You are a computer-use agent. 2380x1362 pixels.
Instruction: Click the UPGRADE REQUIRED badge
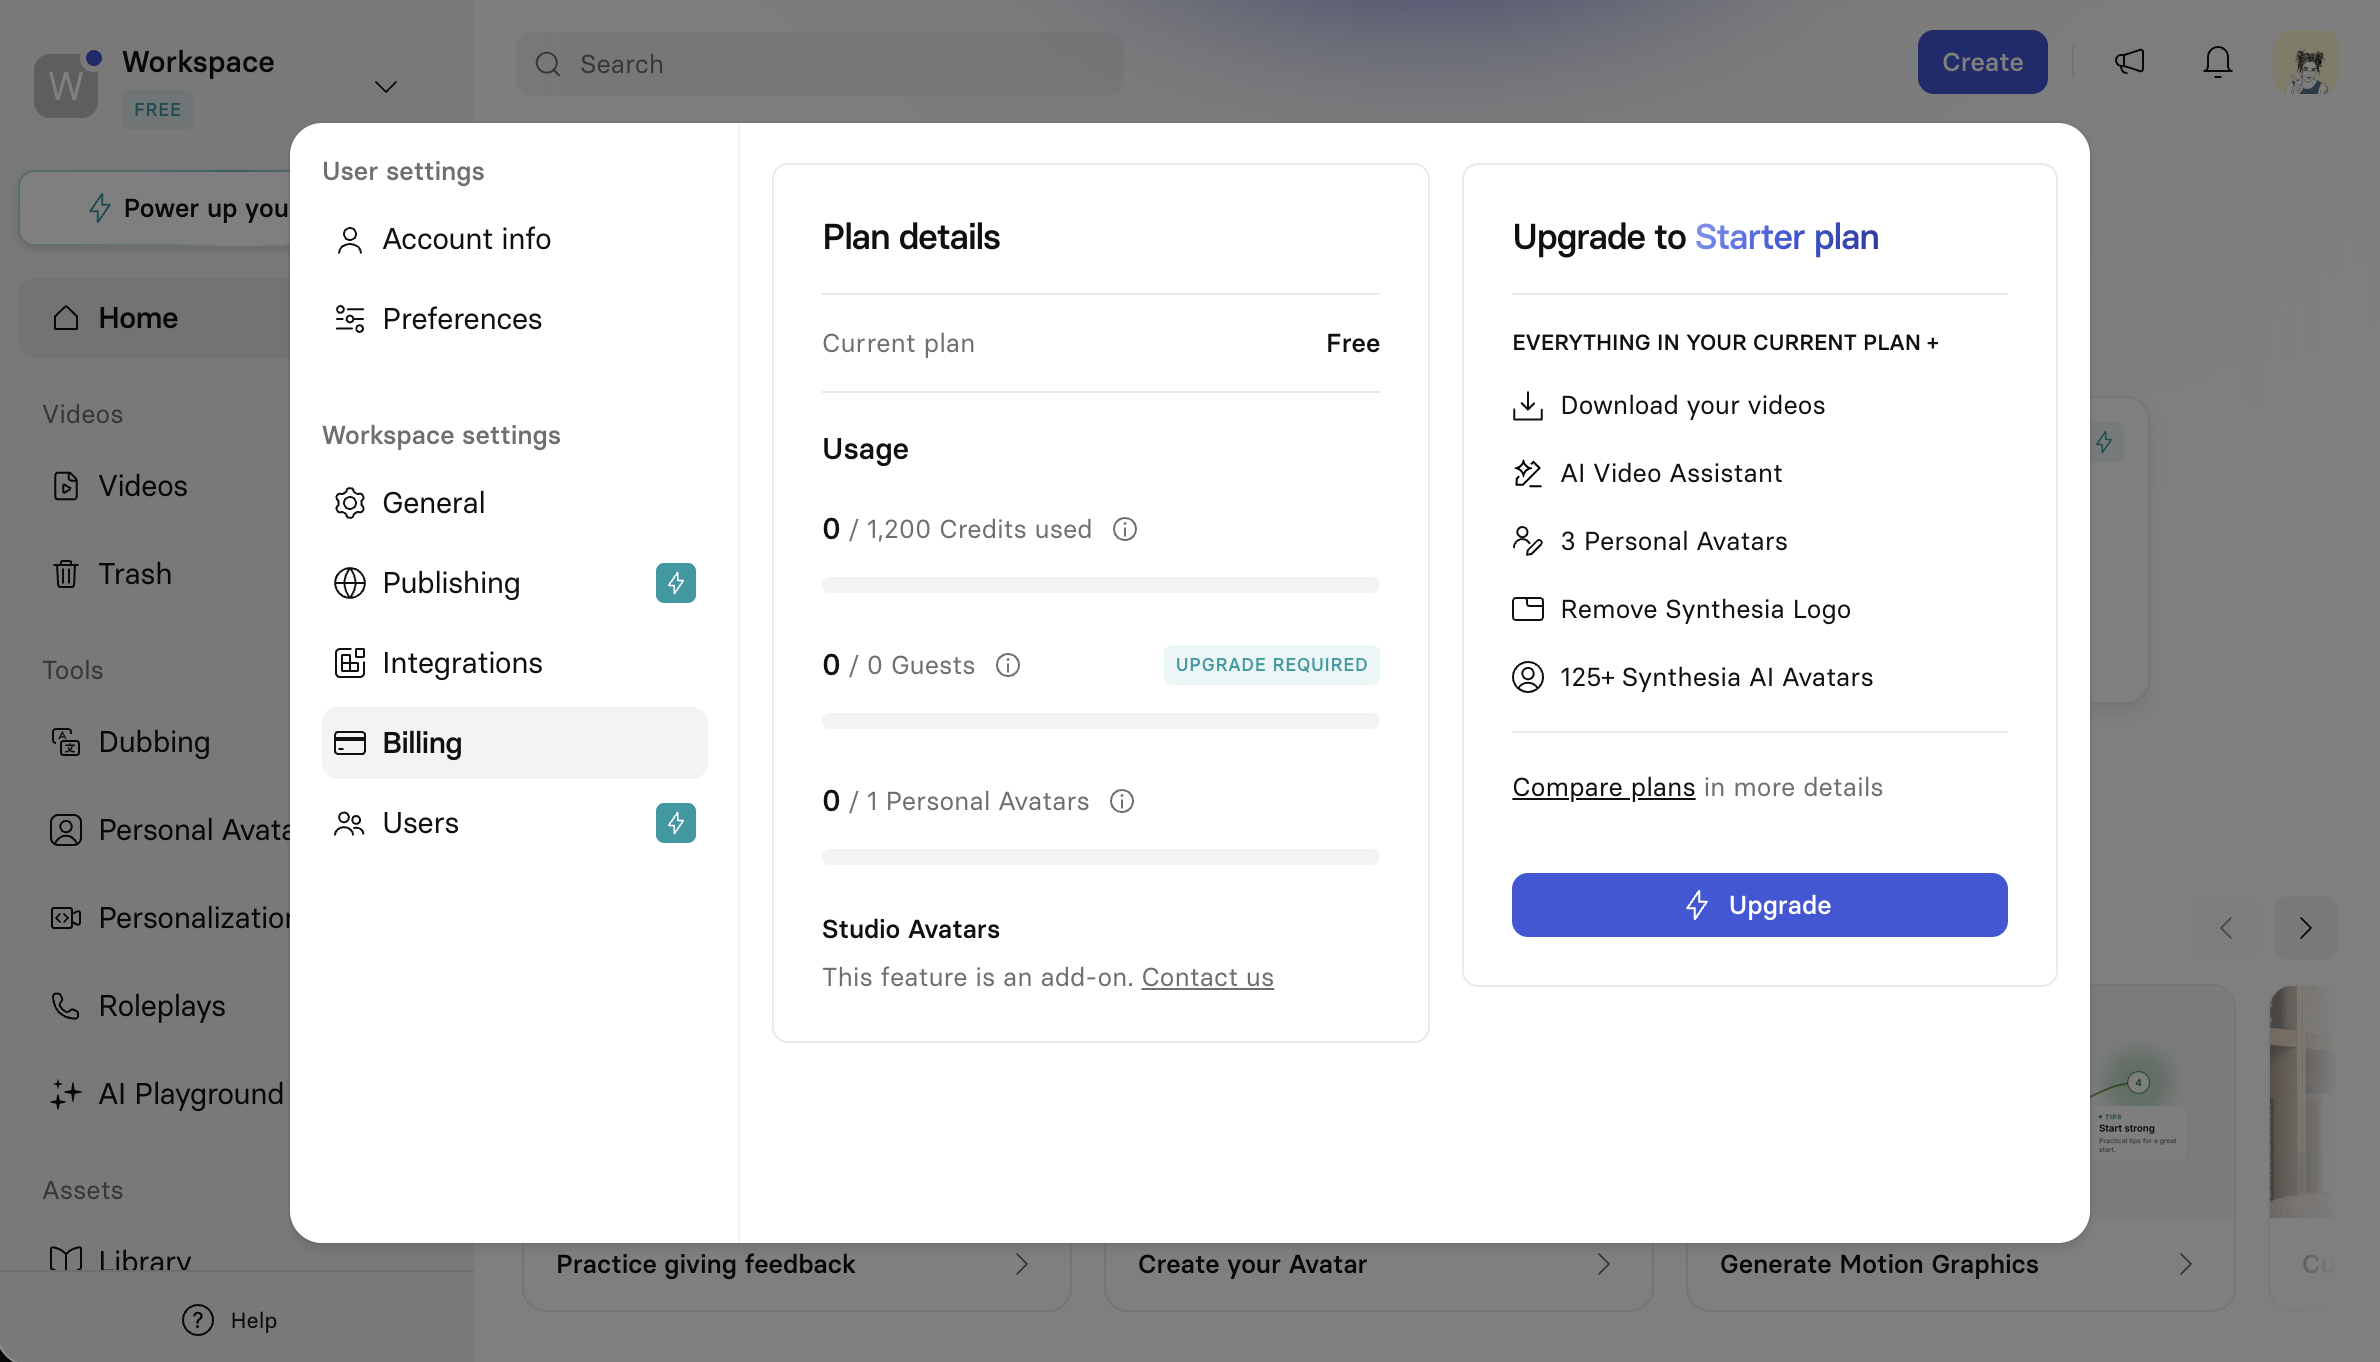point(1272,665)
